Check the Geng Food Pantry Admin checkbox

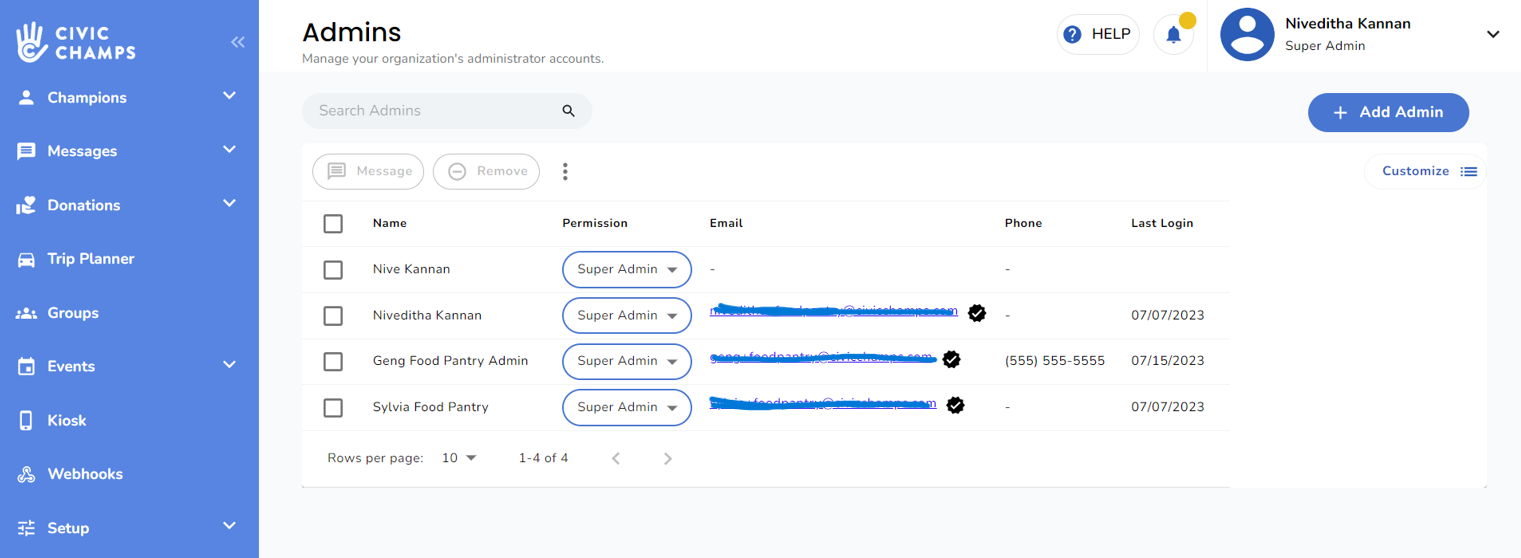[333, 361]
